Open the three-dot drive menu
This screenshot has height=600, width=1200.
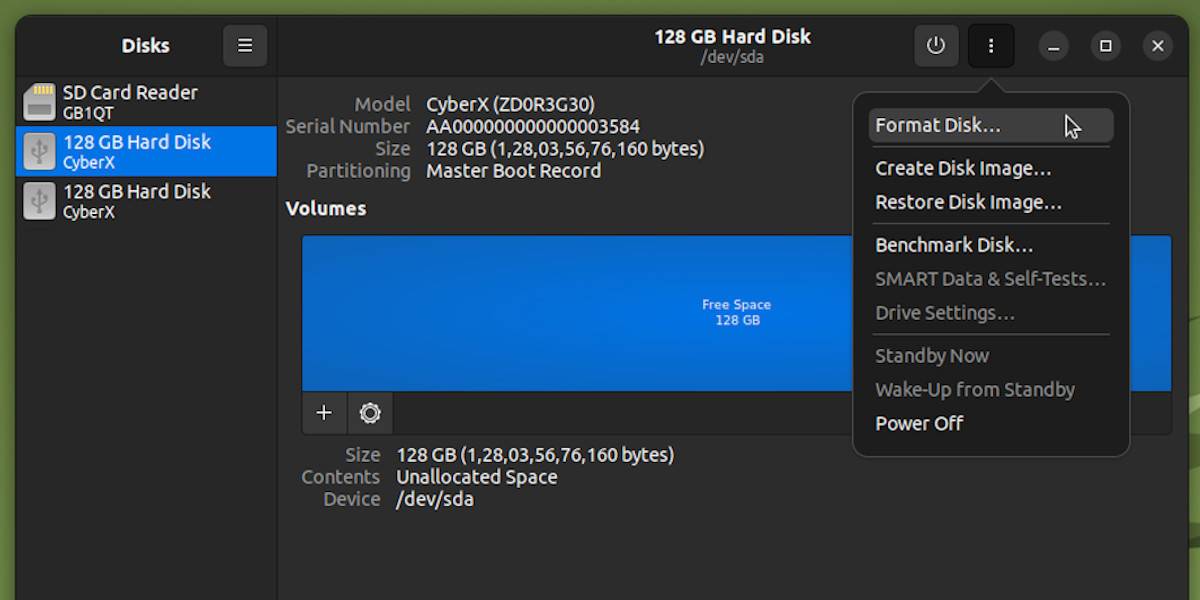coord(991,45)
